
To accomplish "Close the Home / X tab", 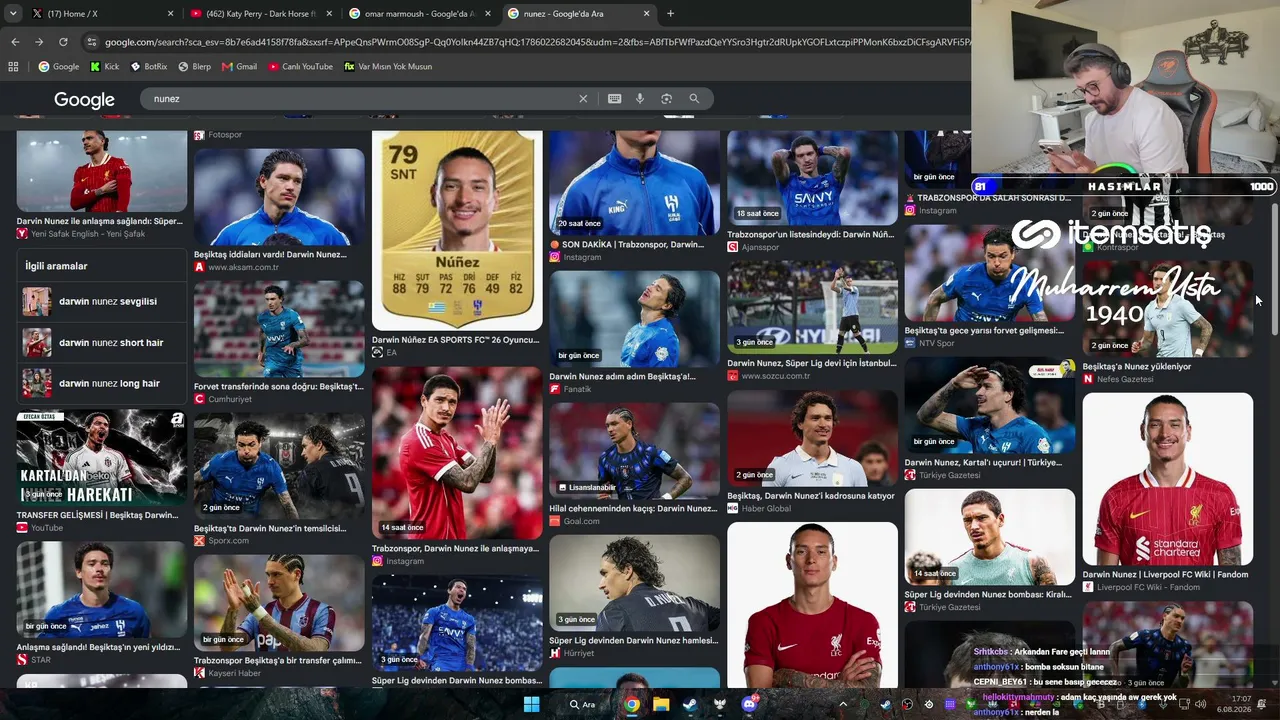I will click(170, 14).
